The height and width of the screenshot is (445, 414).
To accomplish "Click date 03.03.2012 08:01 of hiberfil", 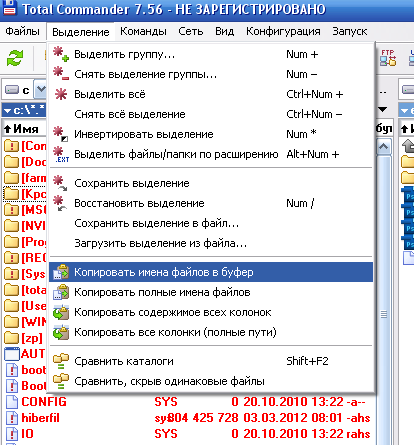I will point(293,418).
